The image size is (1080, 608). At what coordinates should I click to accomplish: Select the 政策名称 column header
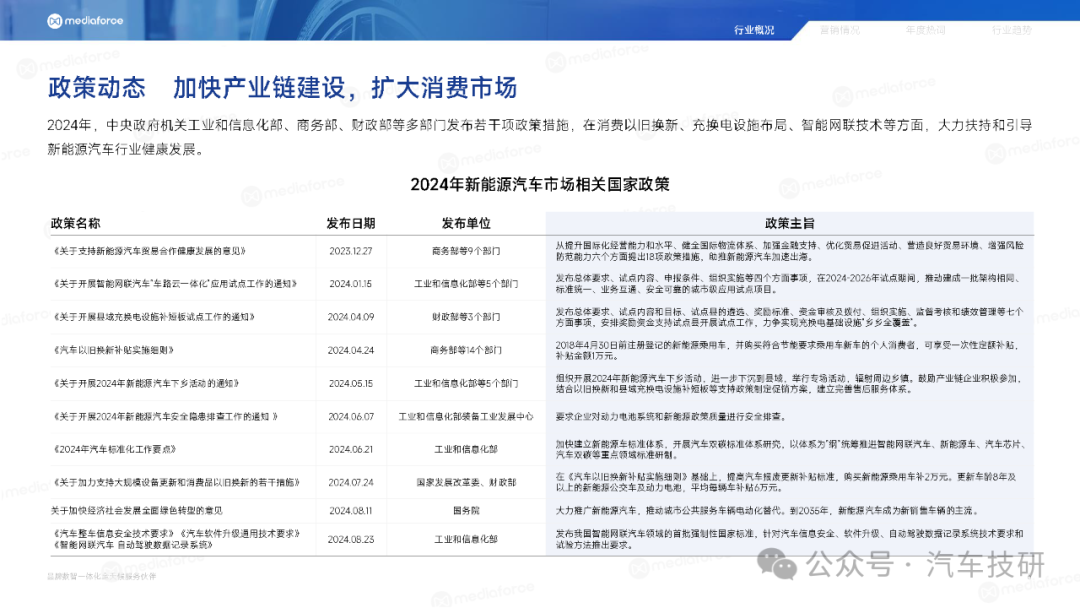click(75, 223)
